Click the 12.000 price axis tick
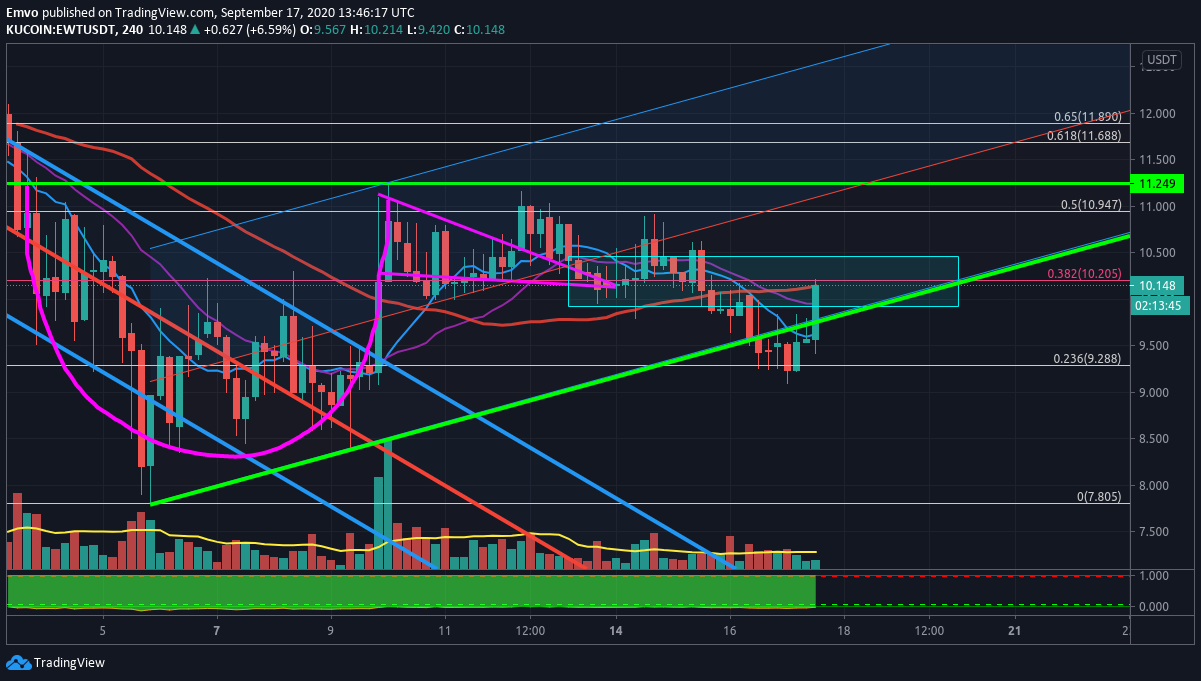The height and width of the screenshot is (681, 1201). [1156, 113]
